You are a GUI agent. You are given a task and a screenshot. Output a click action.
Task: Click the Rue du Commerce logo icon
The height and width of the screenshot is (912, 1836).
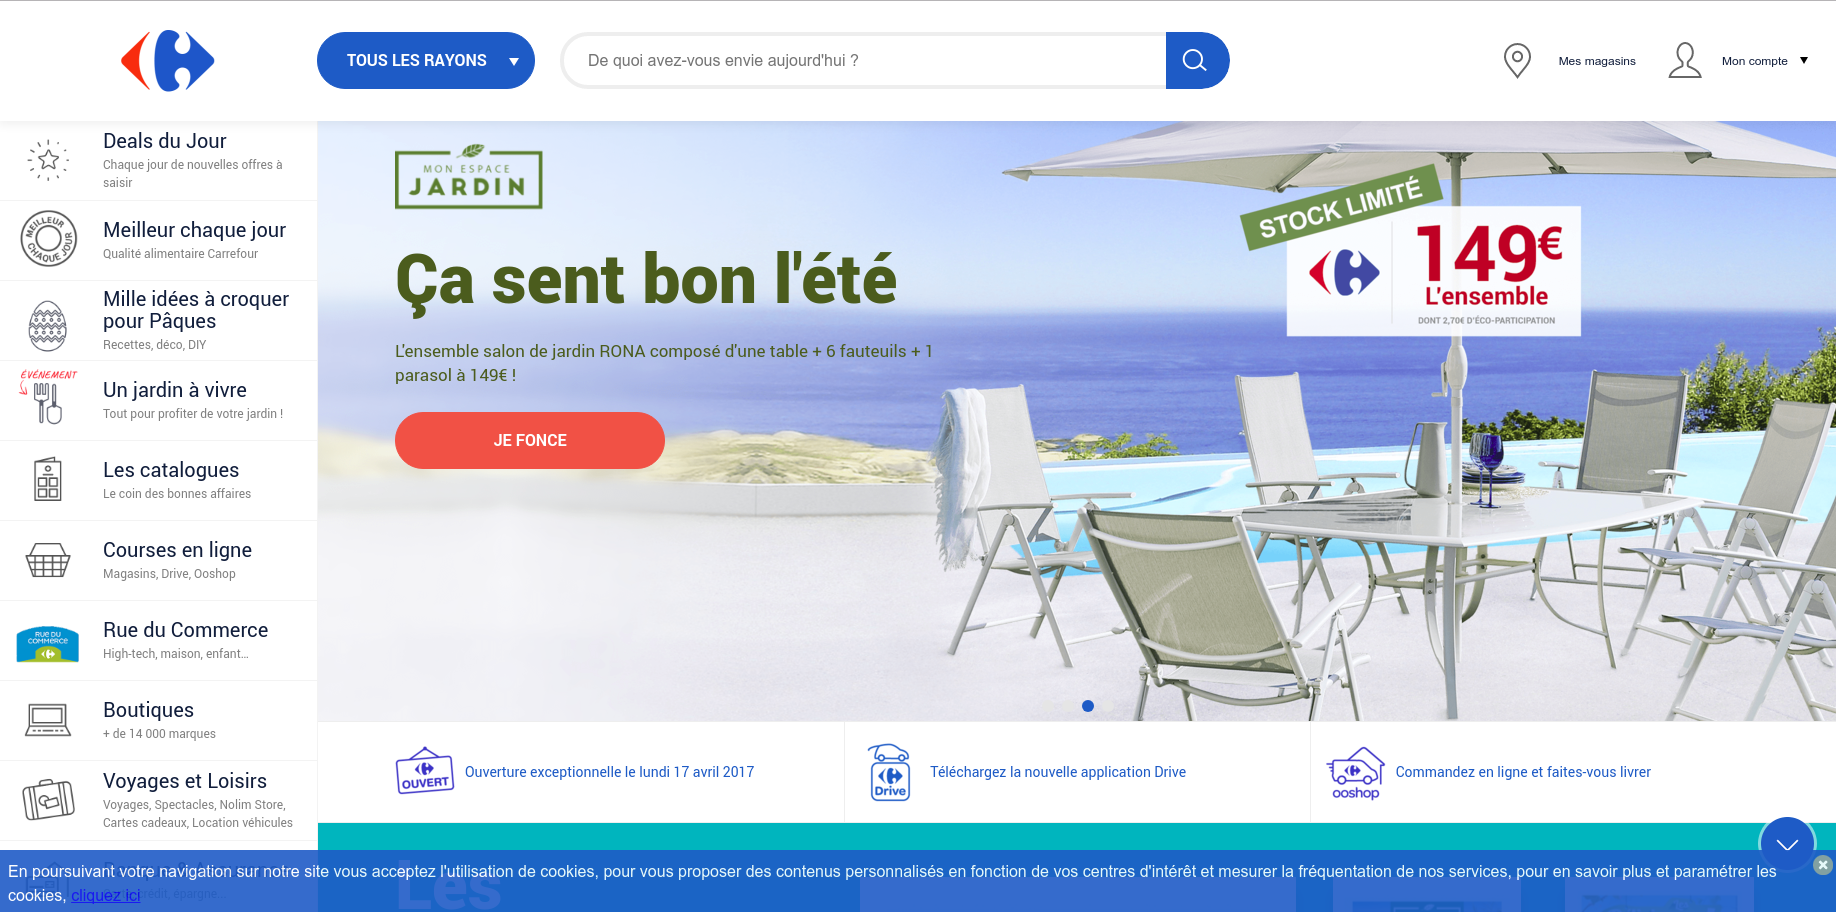click(x=48, y=644)
